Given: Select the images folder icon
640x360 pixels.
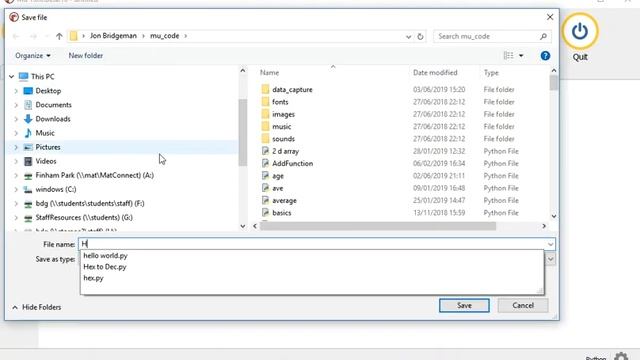Looking at the screenshot, I should [x=265, y=114].
